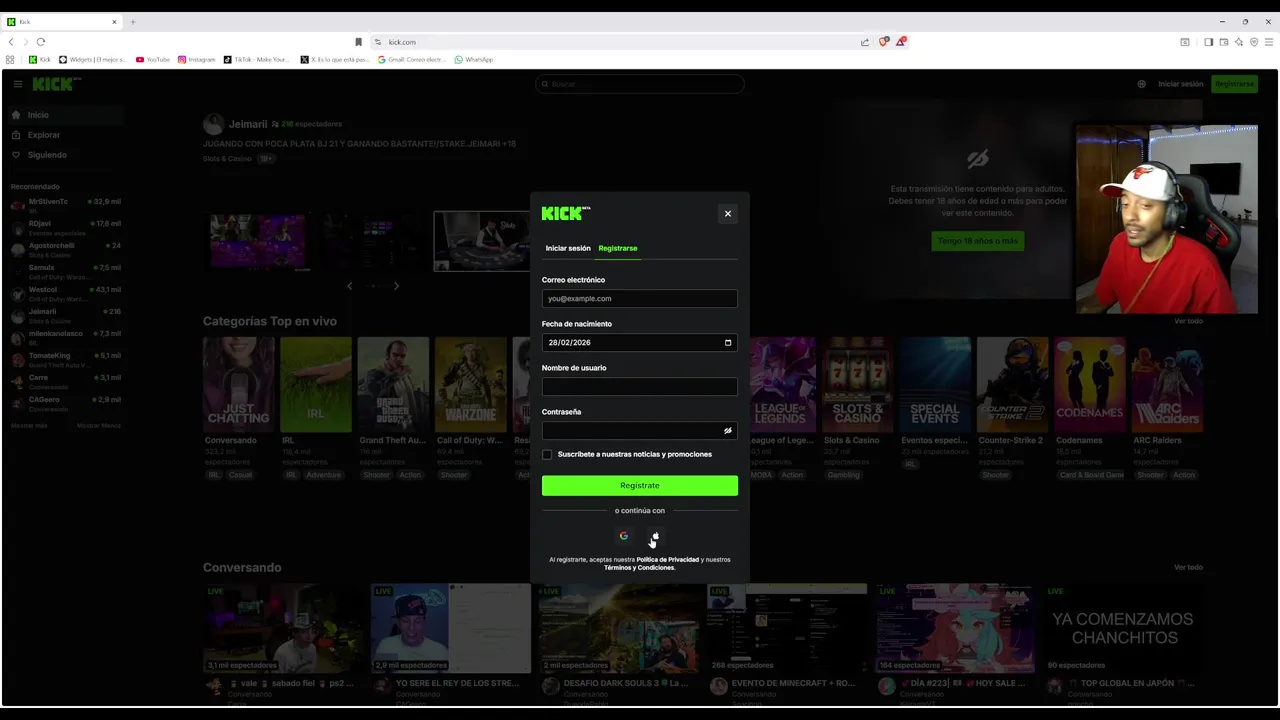Open the Instagram bookmark
The image size is (1280, 720).
tap(196, 60)
